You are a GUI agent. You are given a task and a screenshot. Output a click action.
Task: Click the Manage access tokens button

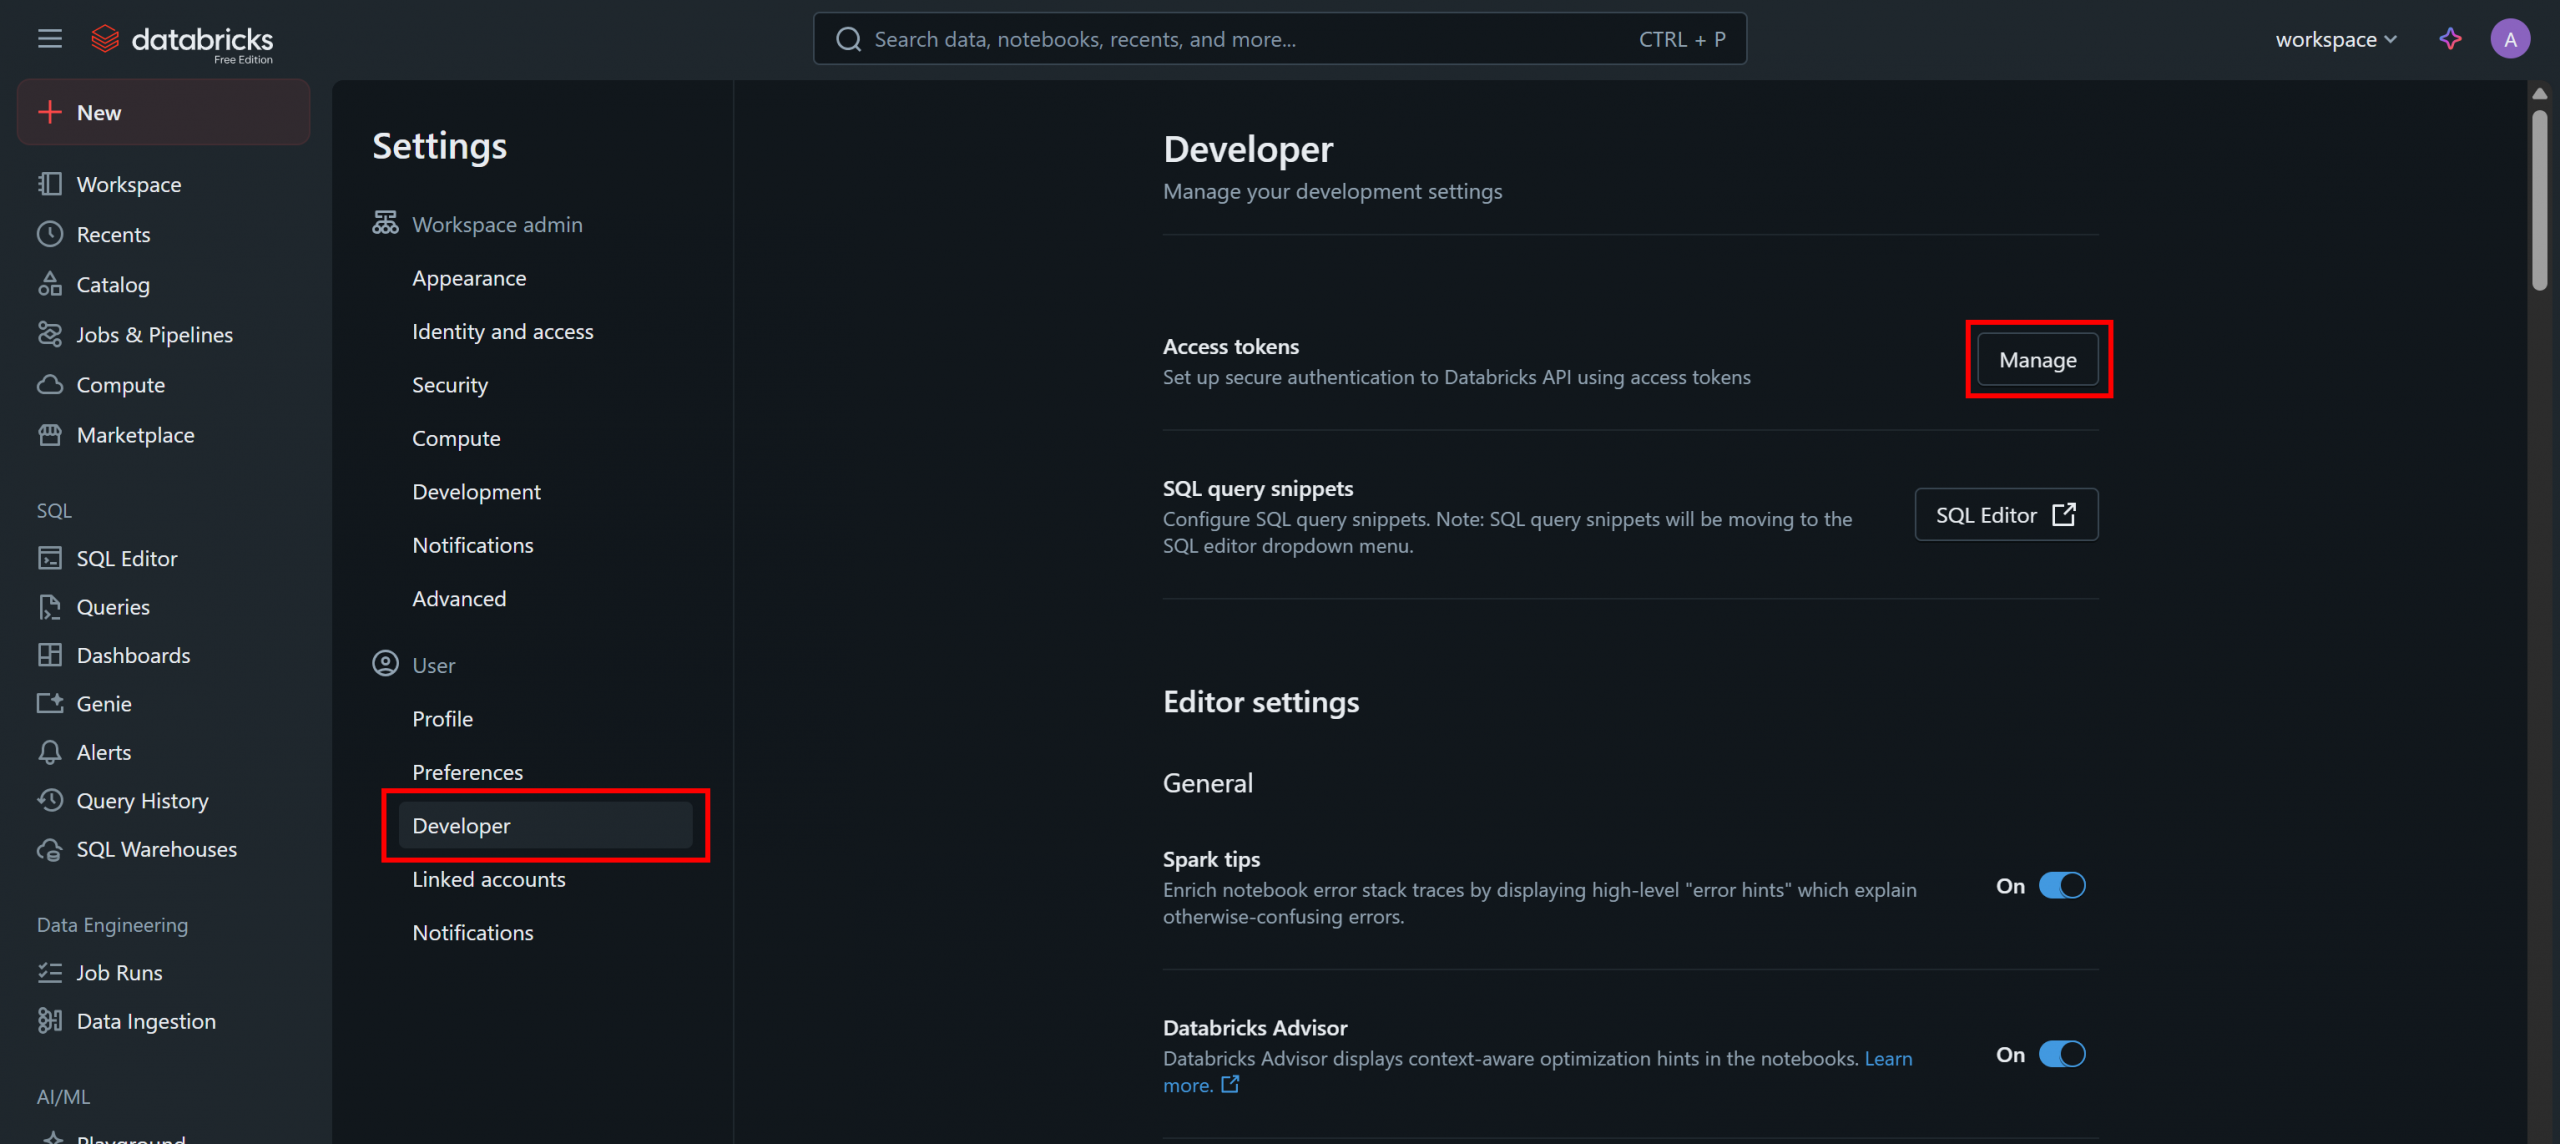pos(2038,359)
